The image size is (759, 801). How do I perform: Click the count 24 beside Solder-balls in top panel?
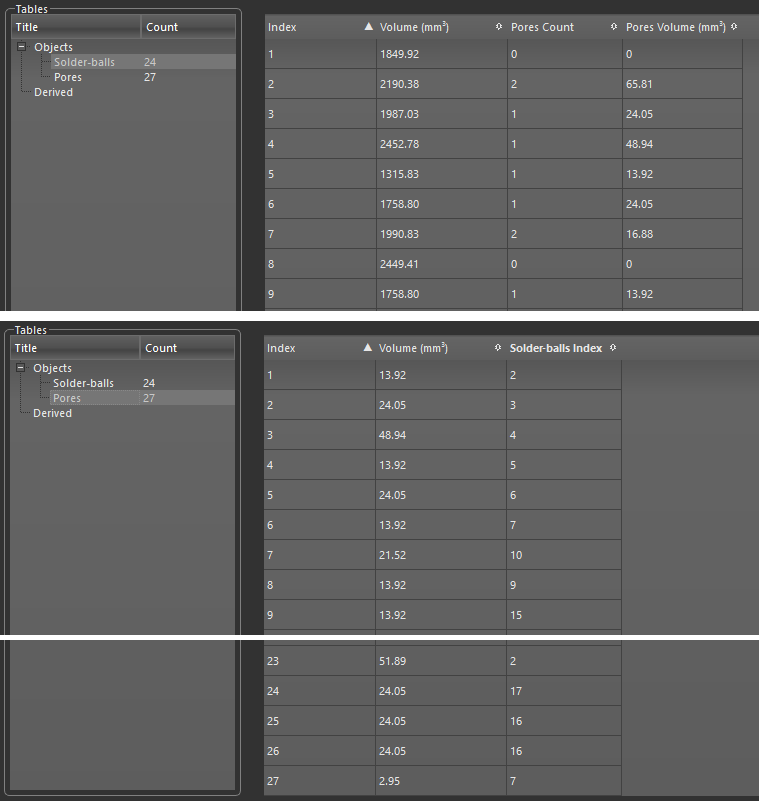coord(150,62)
